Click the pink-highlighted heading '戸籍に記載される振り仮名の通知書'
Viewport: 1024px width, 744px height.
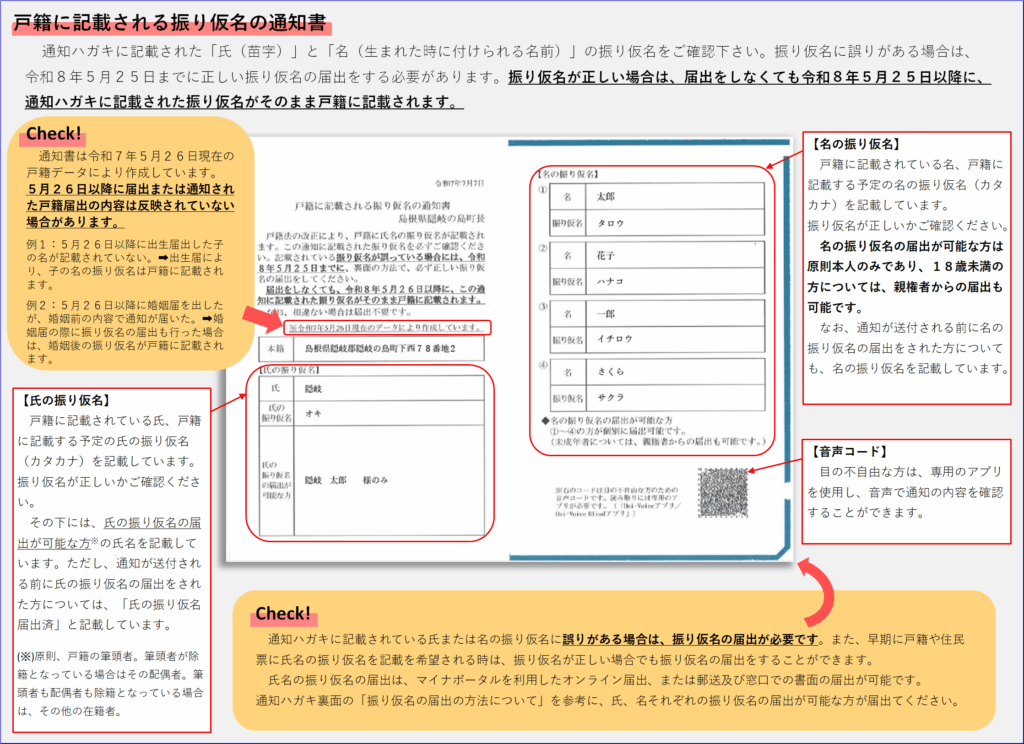click(x=170, y=23)
